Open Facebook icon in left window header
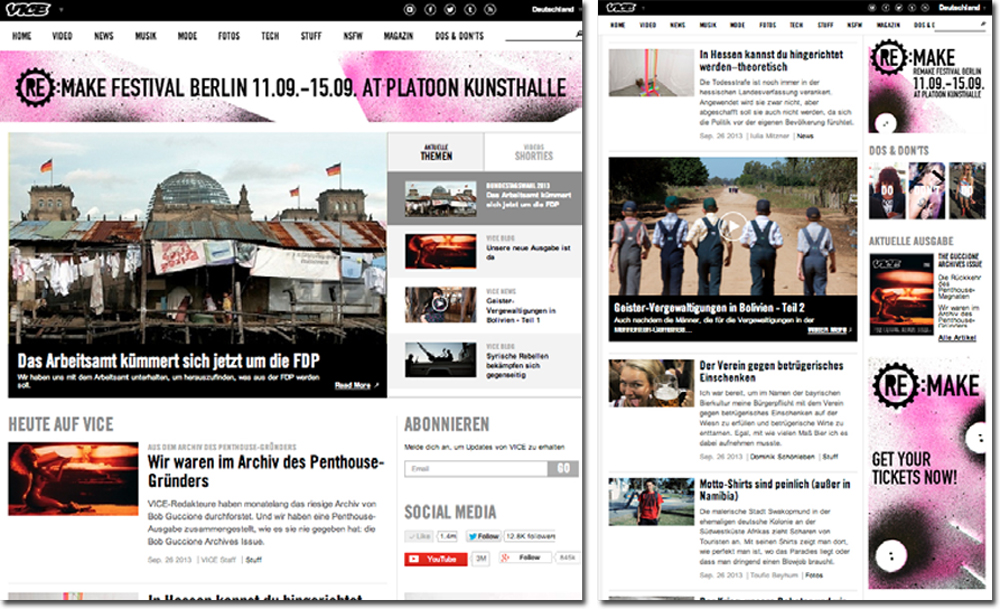Image resolution: width=1000 pixels, height=609 pixels. pos(430,10)
